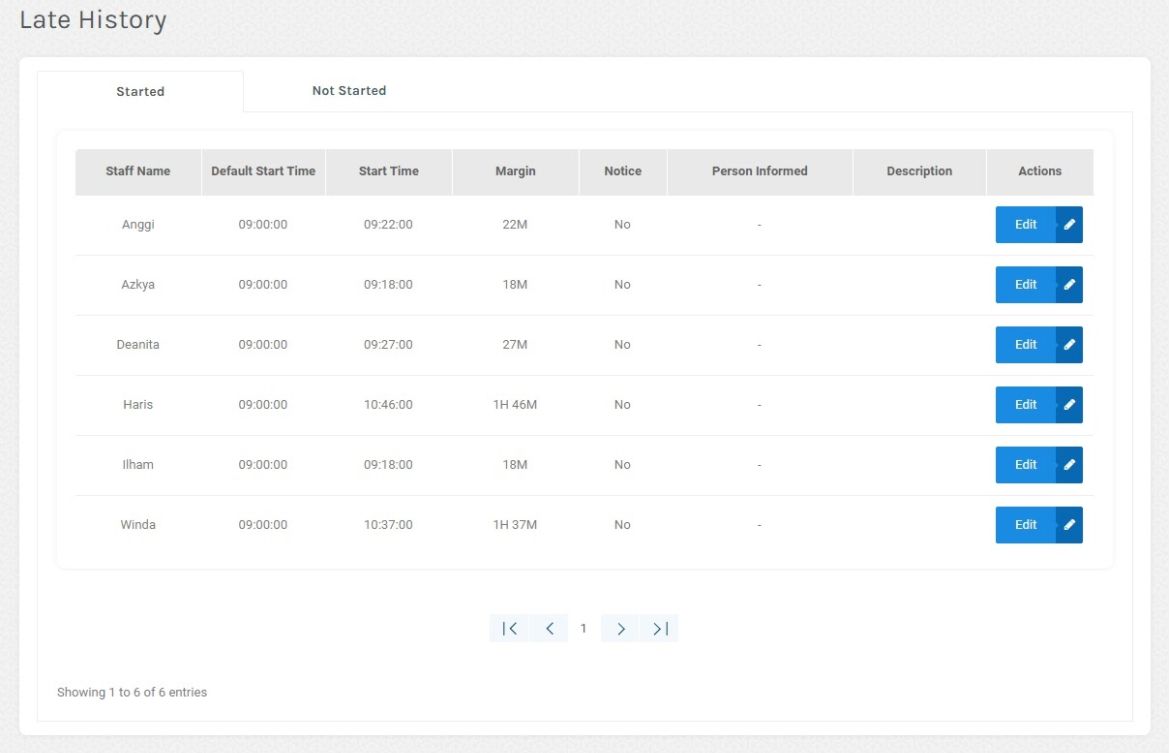Sort table by Margin column
Image resolution: width=1170 pixels, height=753 pixels.
coord(515,171)
